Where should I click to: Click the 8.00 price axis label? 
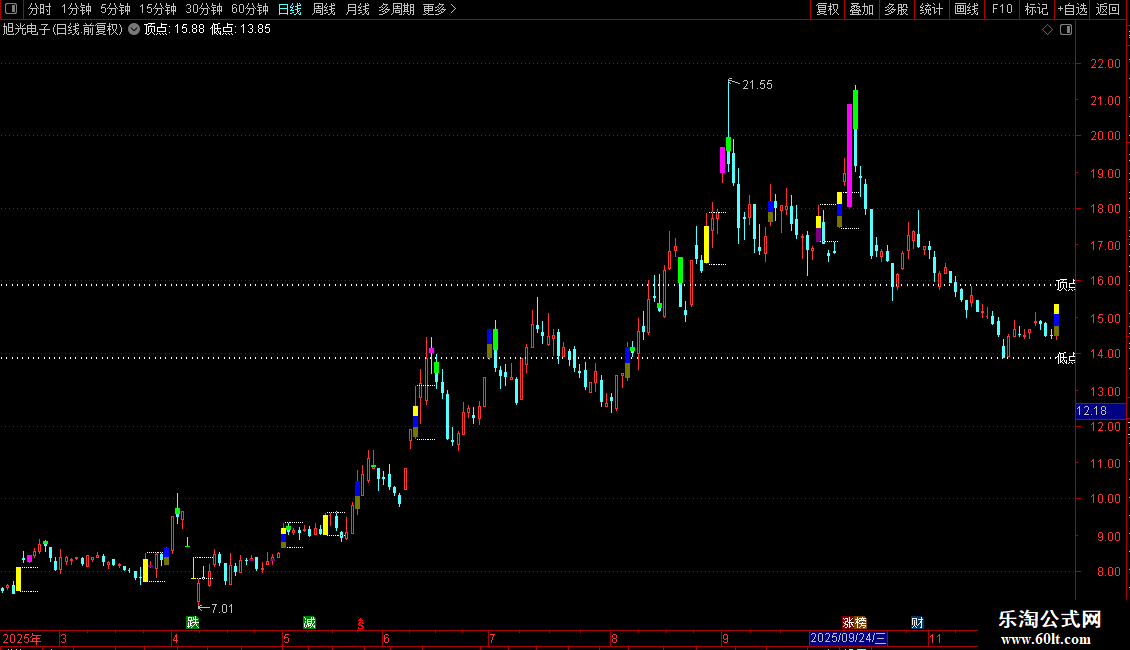point(1109,571)
